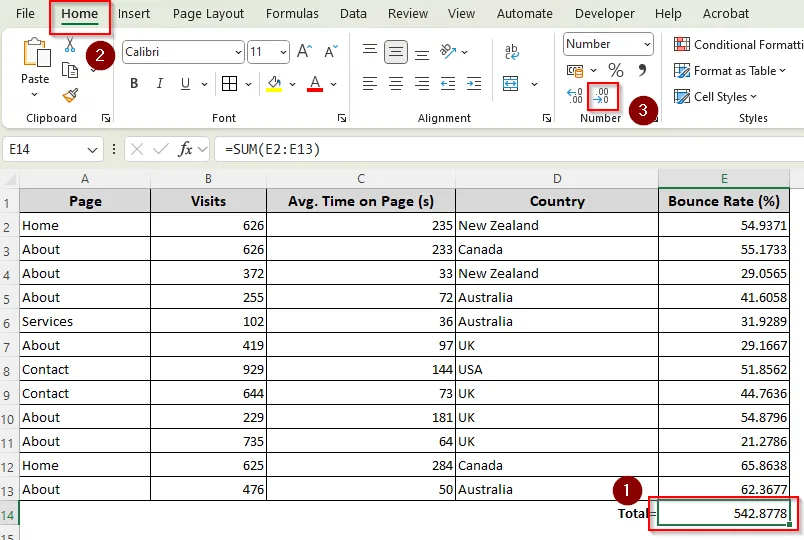
Task: Apply Percent Style formatting
Action: coord(616,70)
